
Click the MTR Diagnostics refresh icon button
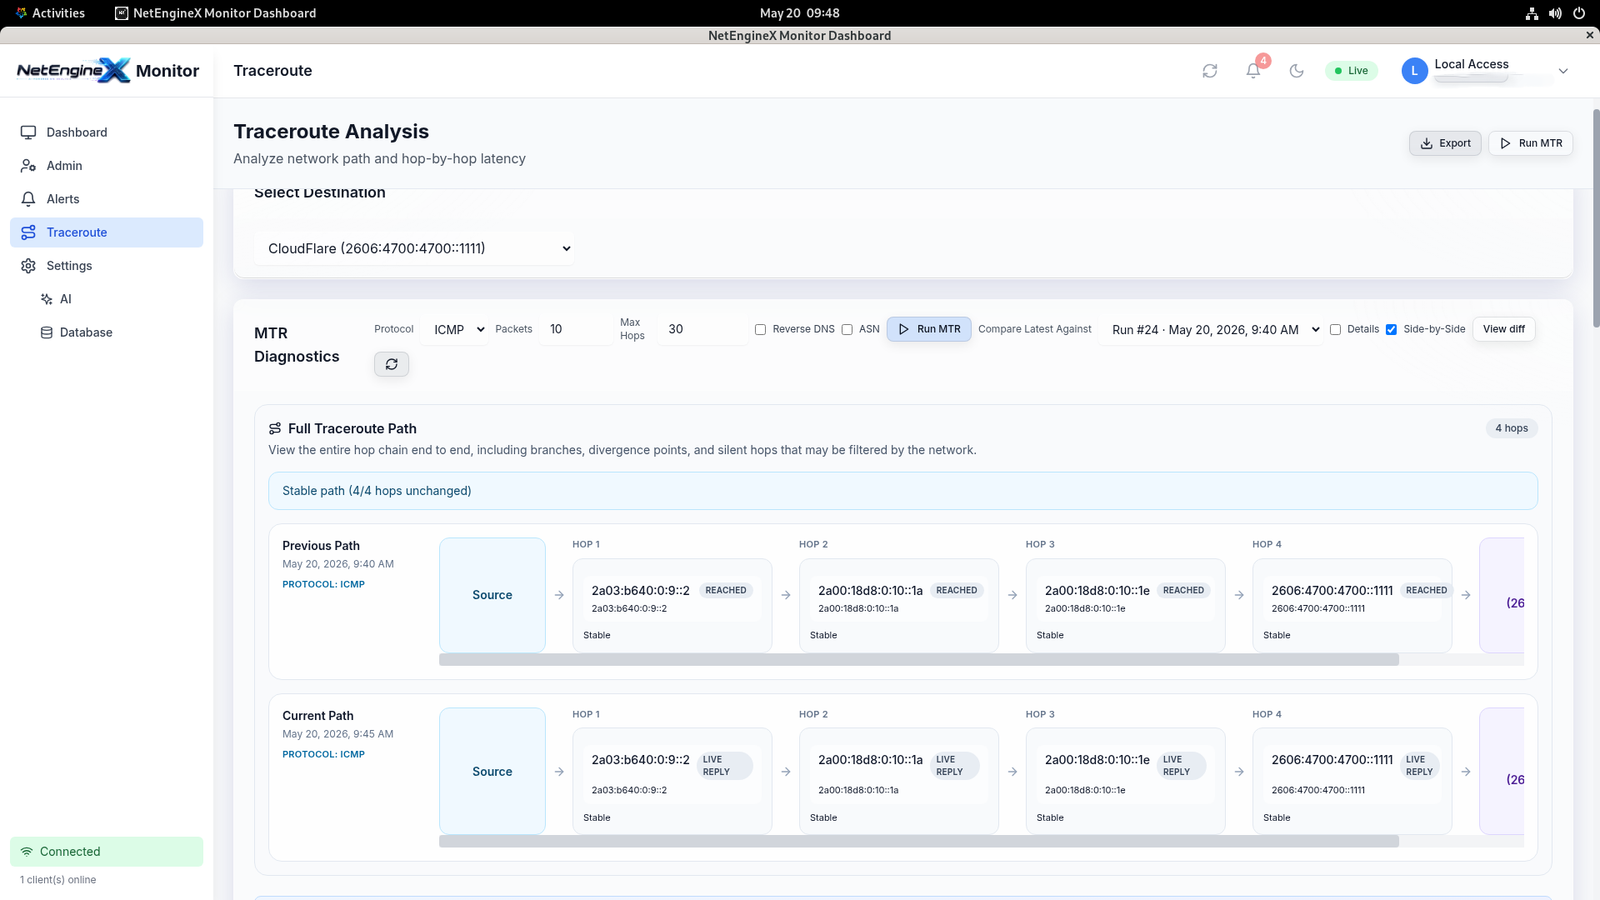392,364
